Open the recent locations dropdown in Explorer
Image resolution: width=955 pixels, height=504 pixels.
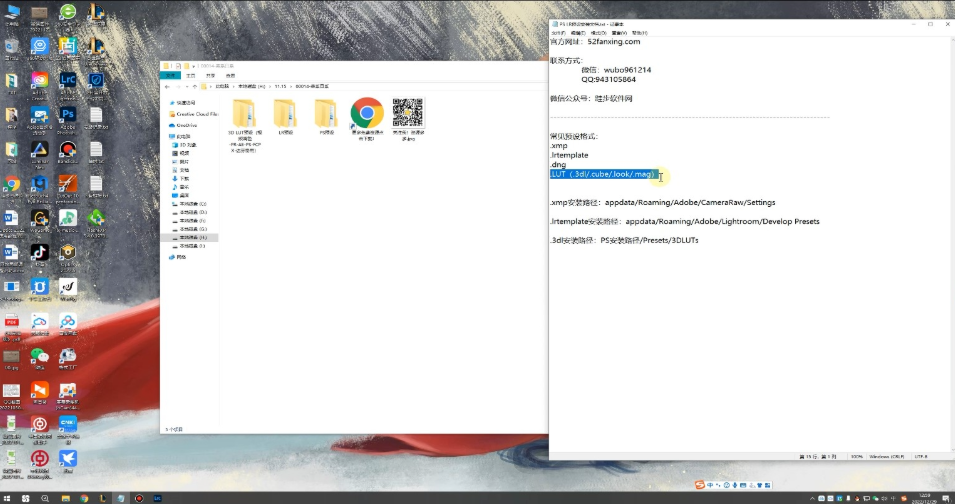(x=187, y=86)
